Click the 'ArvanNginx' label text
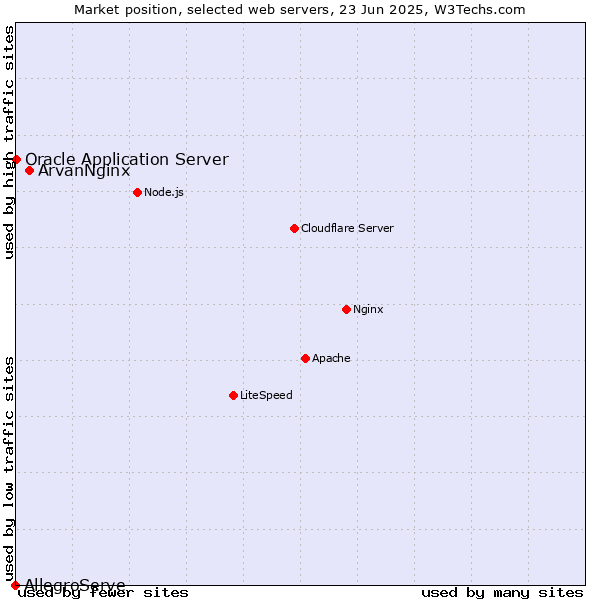Screen dimensions: 600x600 [x=84, y=171]
